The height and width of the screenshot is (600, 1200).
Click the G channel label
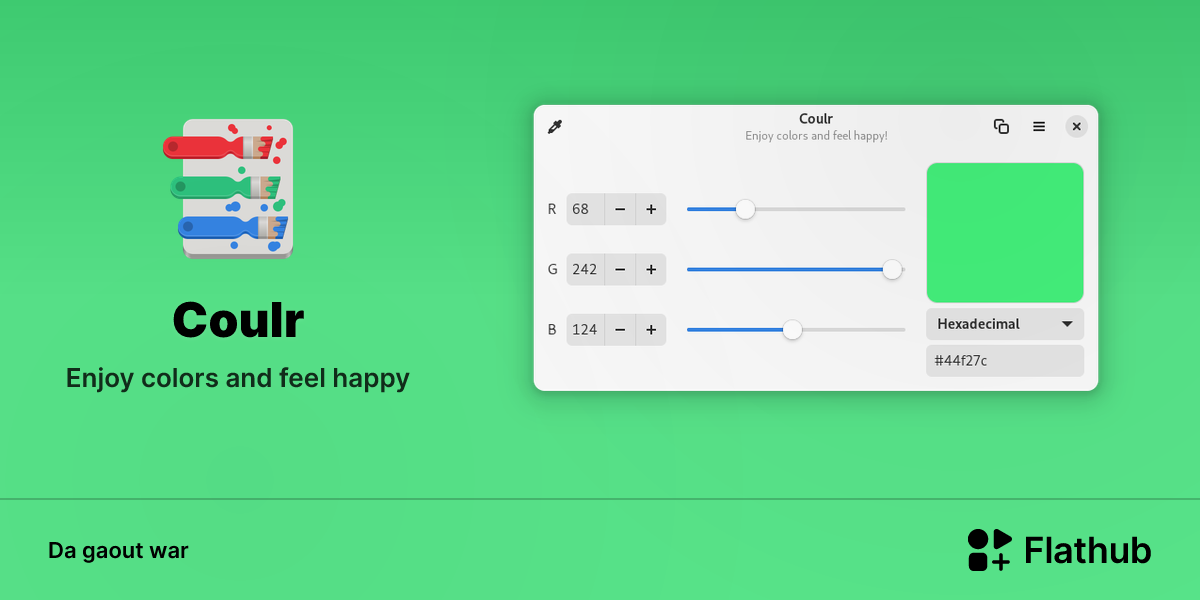pyautogui.click(x=552, y=269)
